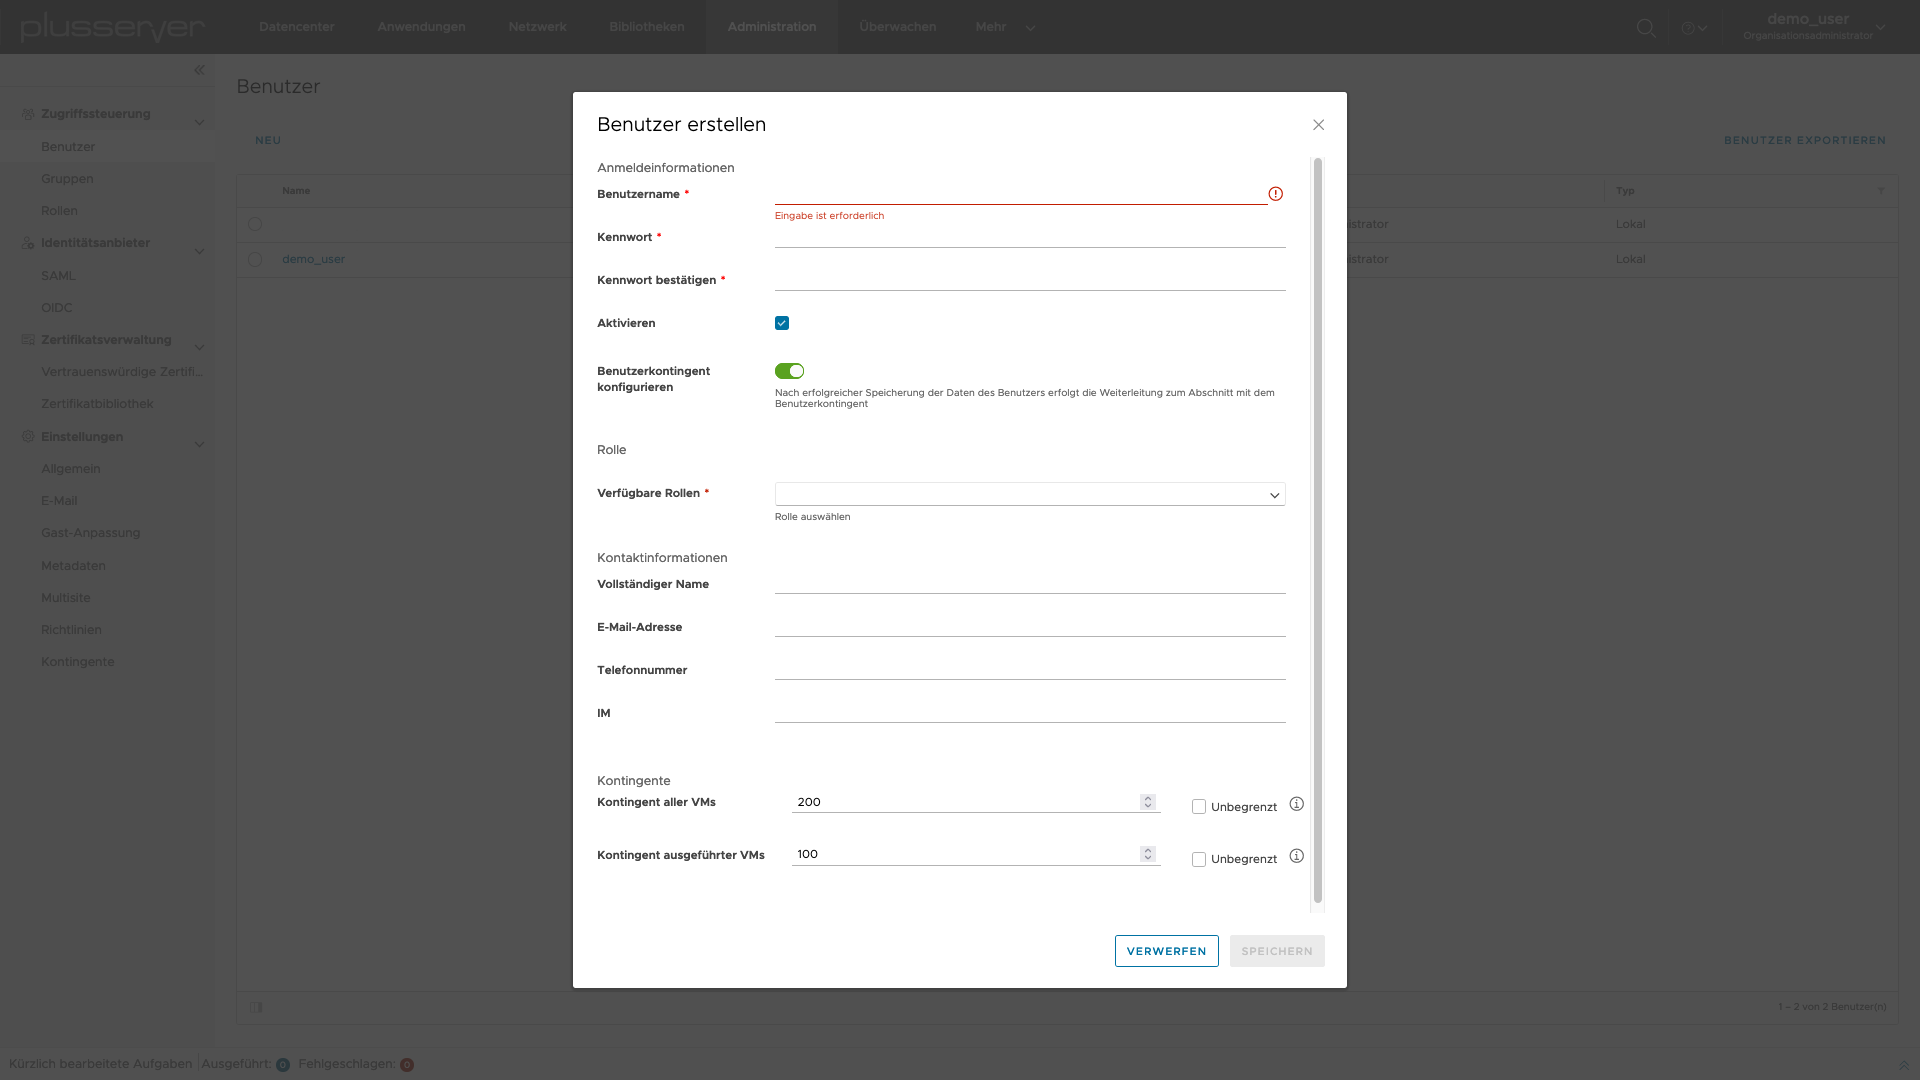Open Richtlinien in the sidebar
The height and width of the screenshot is (1080, 1920).
[x=71, y=630]
